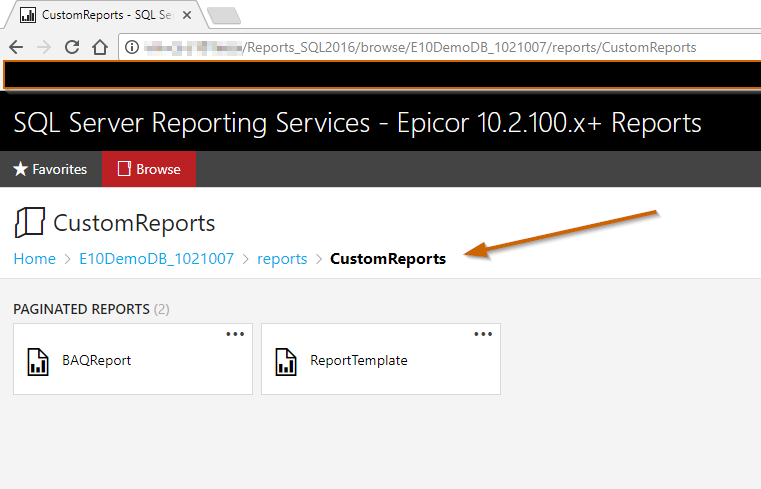The image size is (761, 489).
Task: Select the CustomReports browser tab
Action: point(106,15)
